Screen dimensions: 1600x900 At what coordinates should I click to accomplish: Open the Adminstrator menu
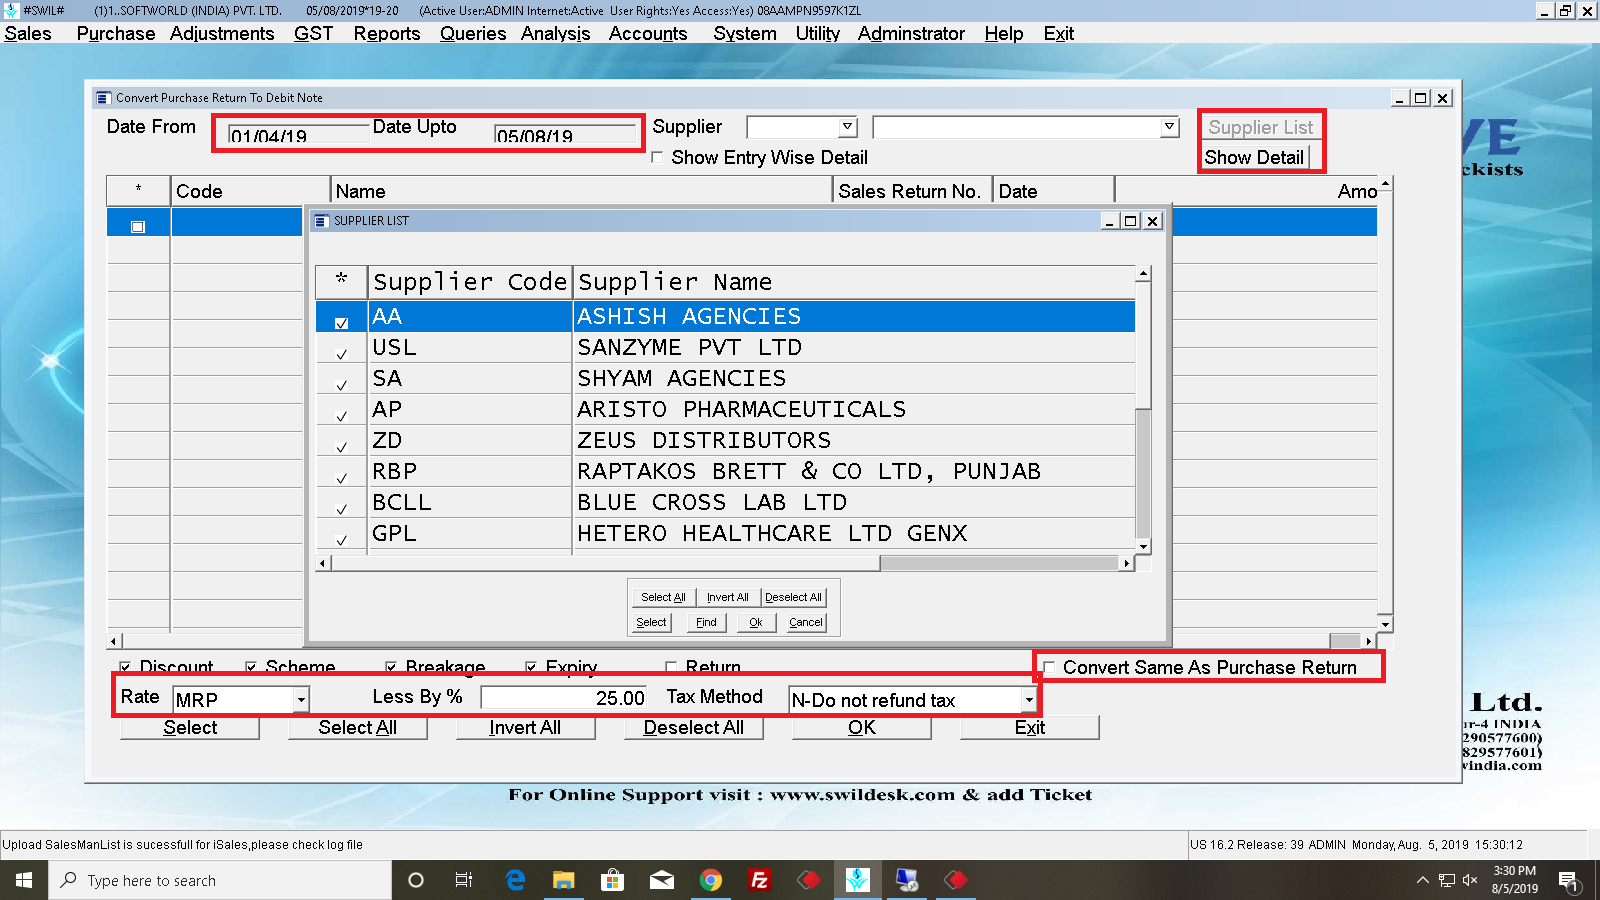click(x=911, y=33)
